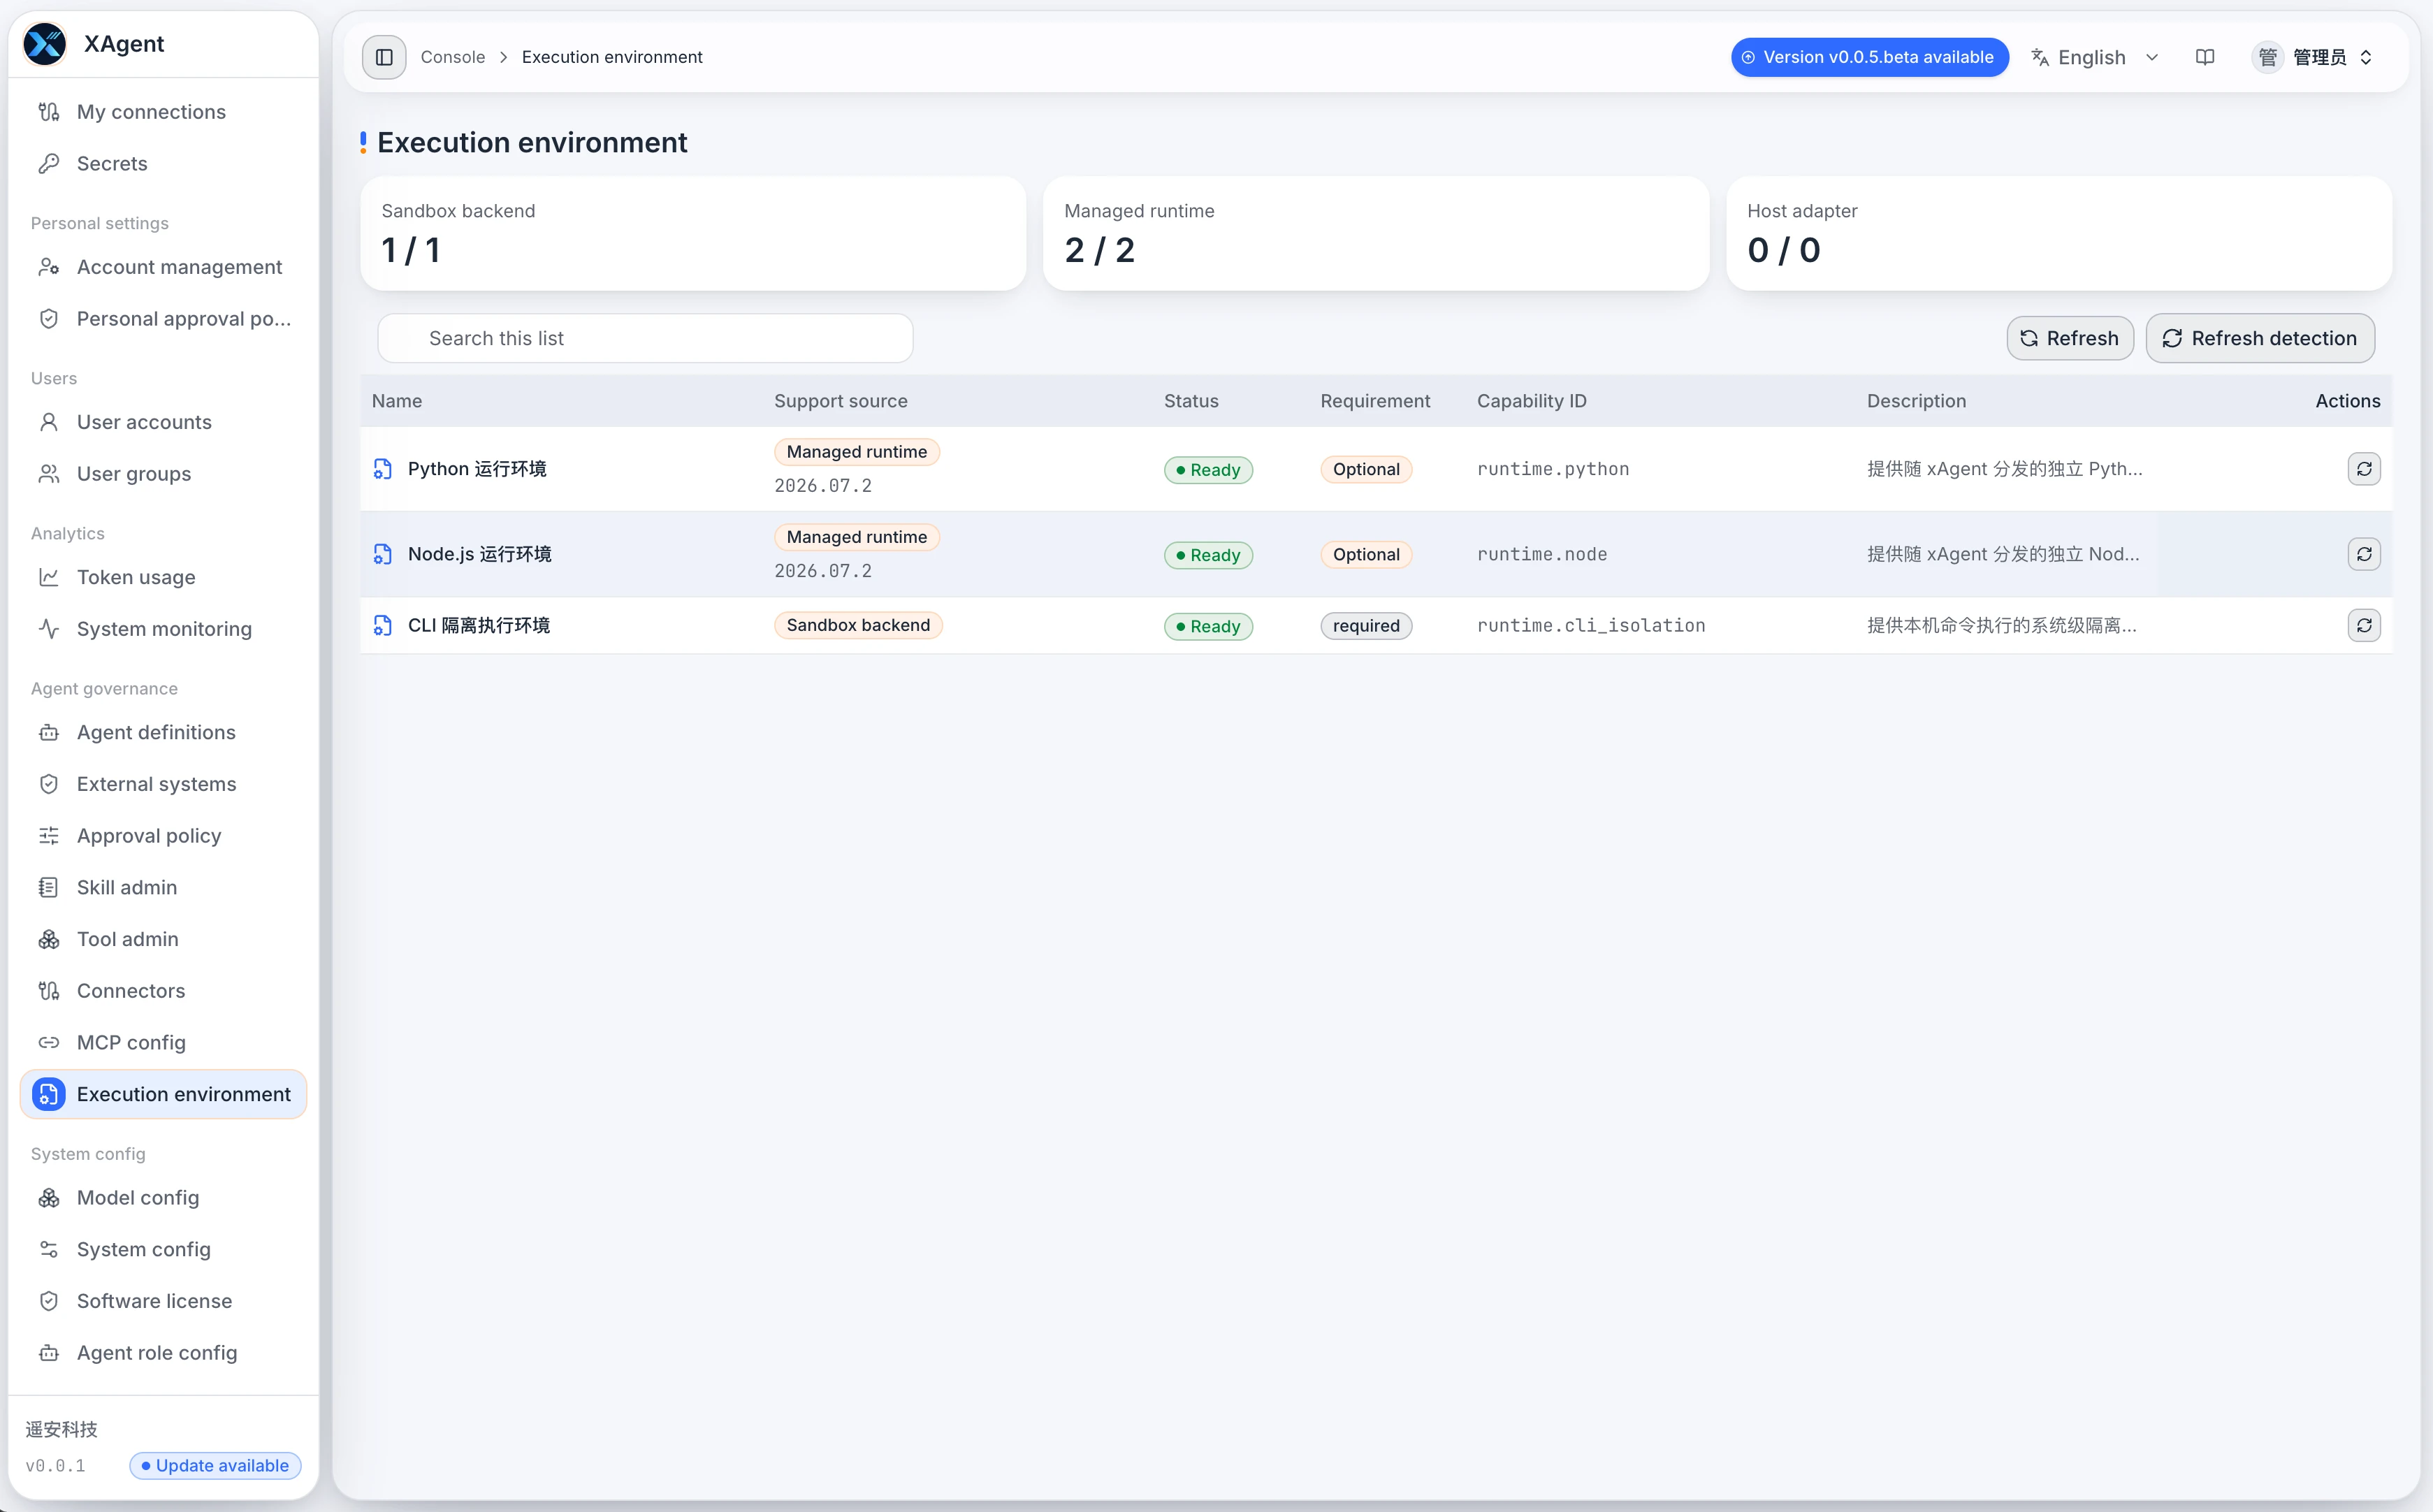Click the Sandbox backend summary card

(693, 234)
